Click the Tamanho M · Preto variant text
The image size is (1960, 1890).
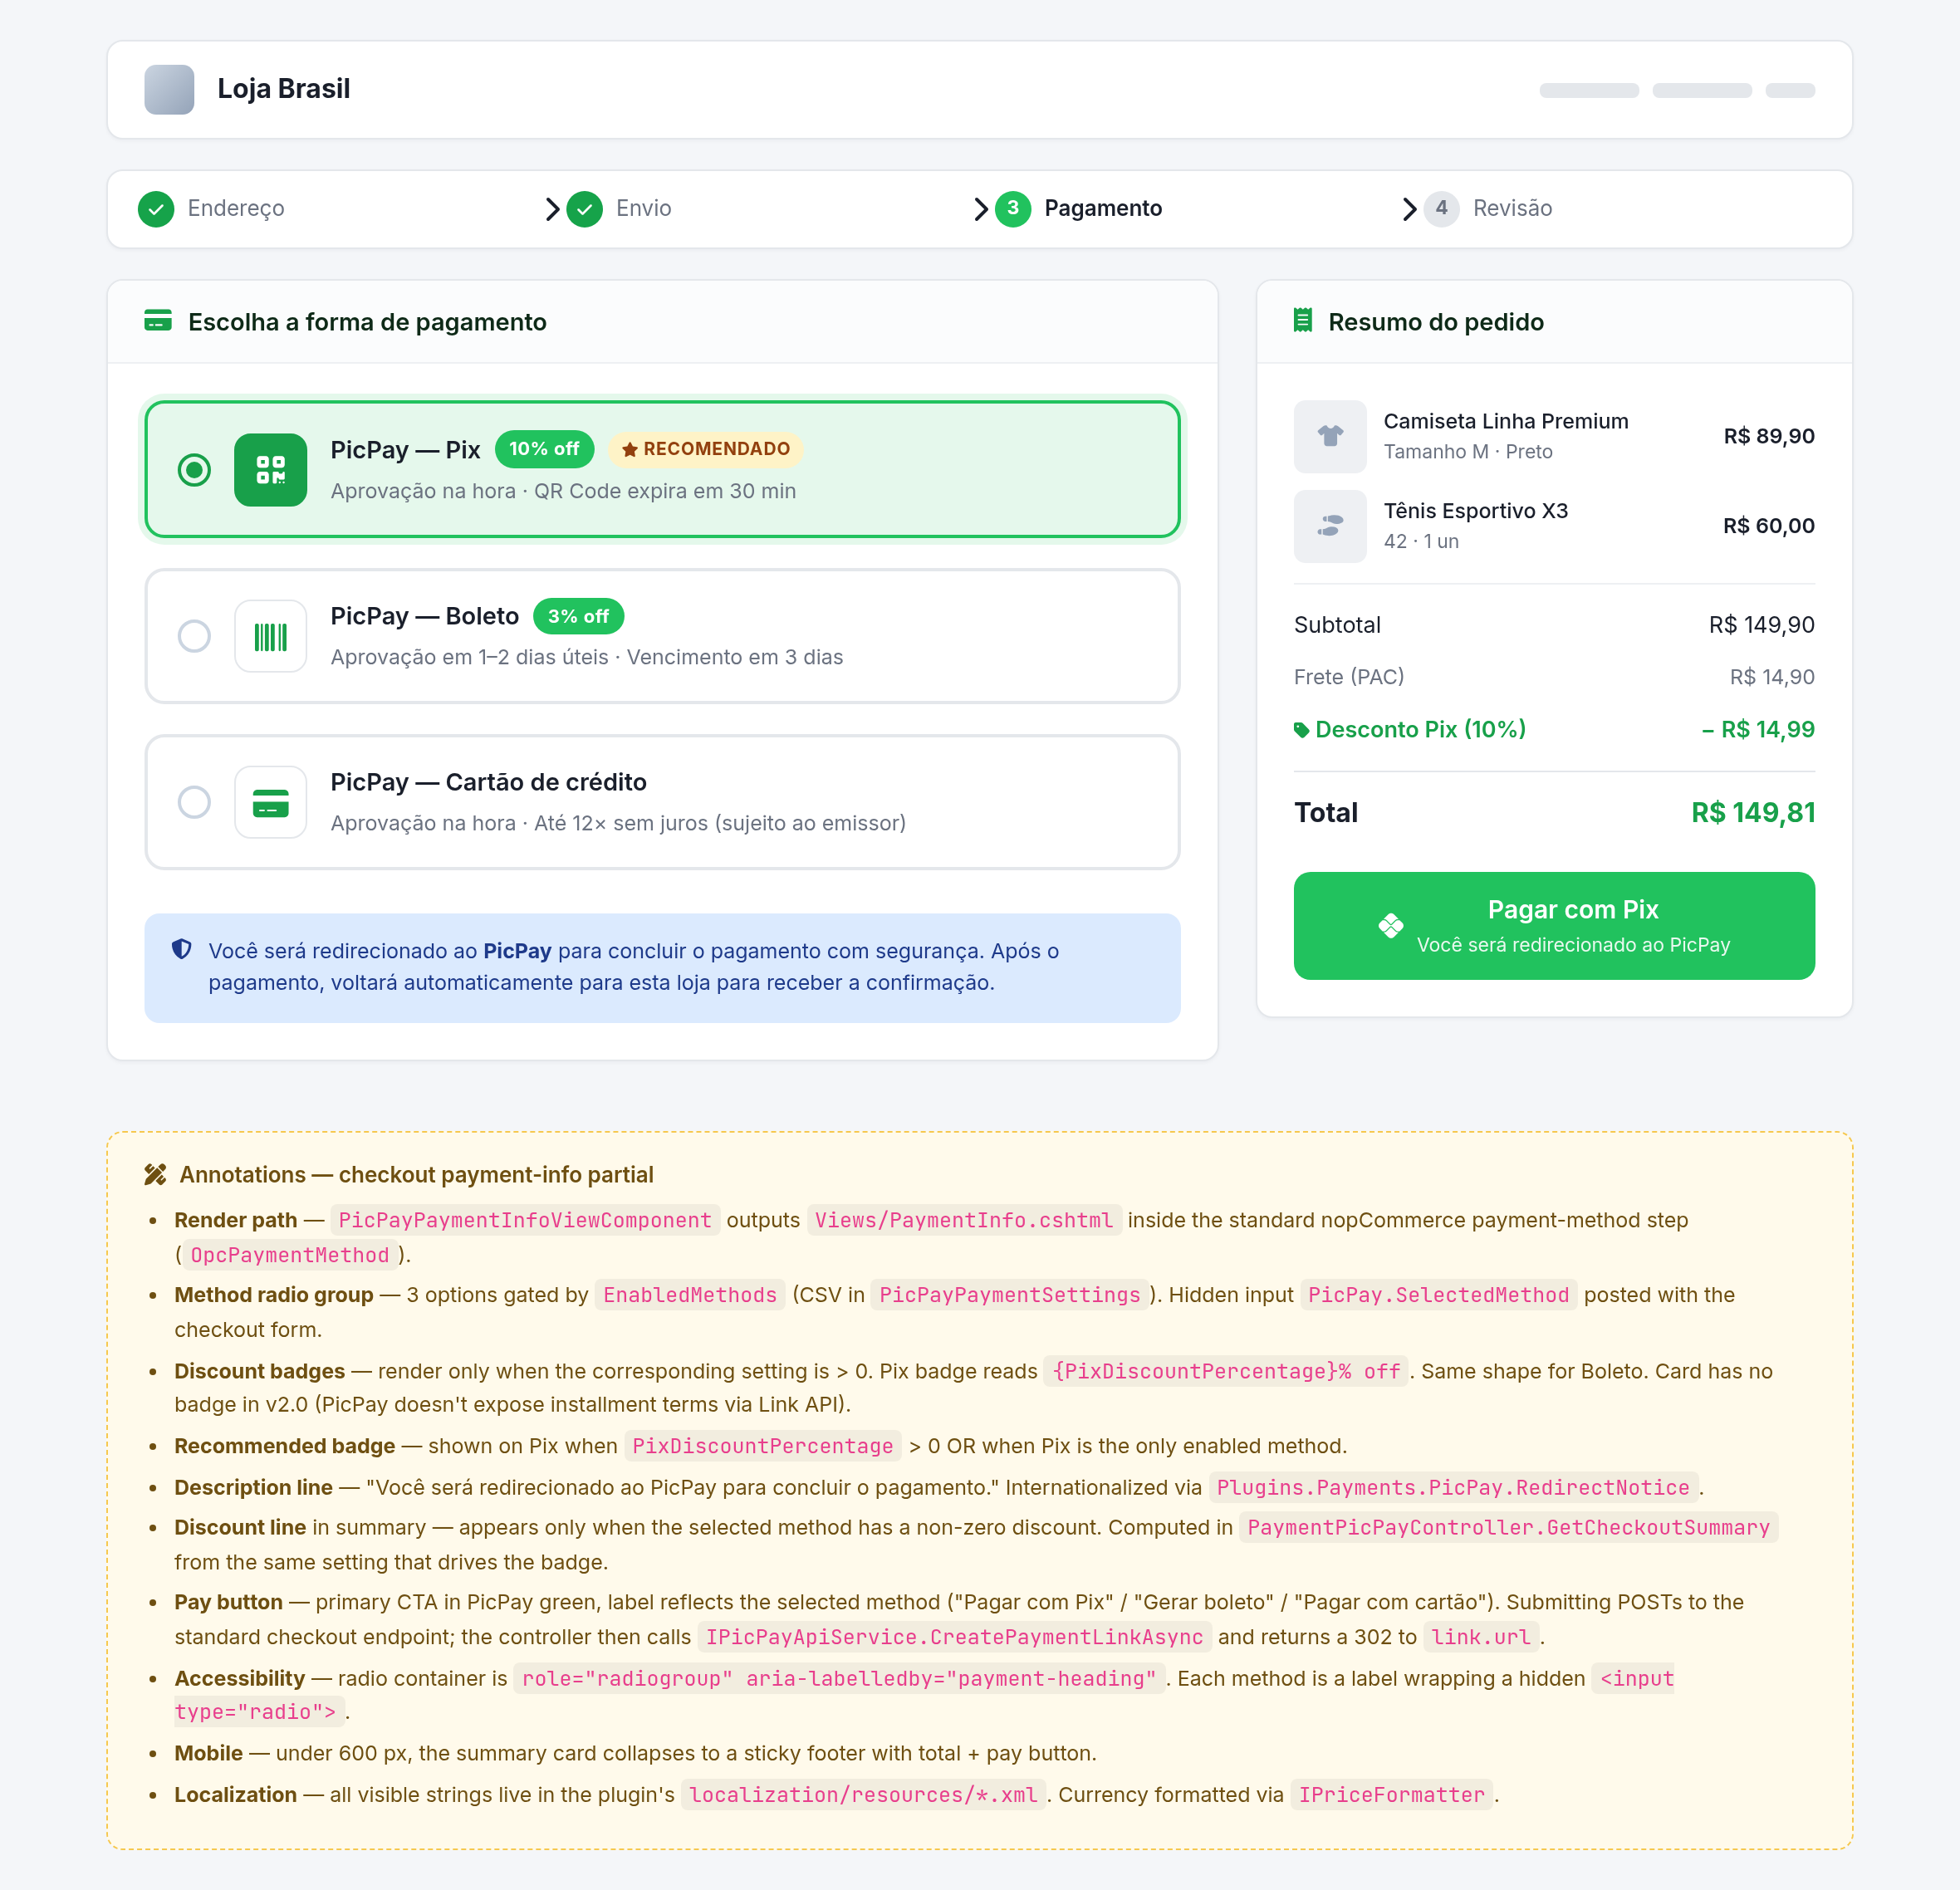coord(1468,452)
